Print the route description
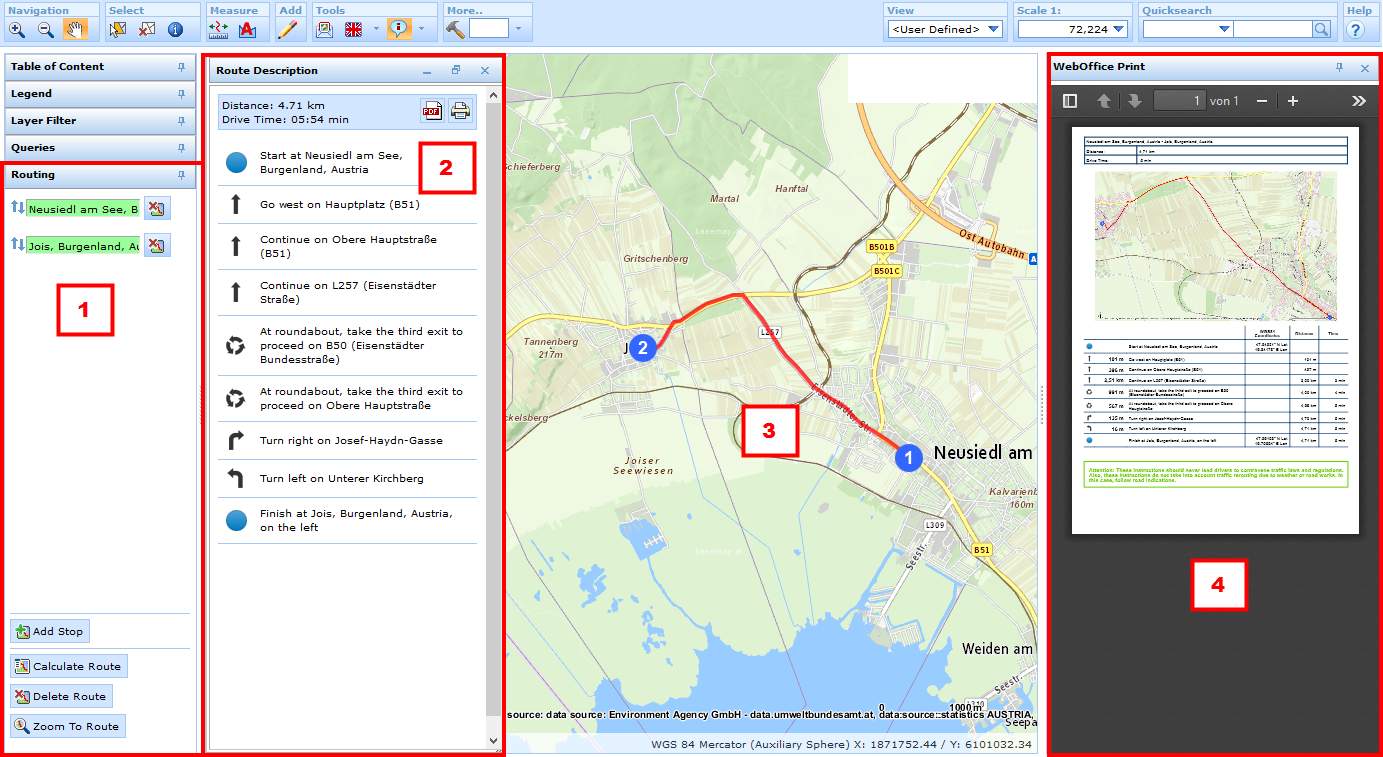Screen dimensions: 1383x757 point(459,111)
